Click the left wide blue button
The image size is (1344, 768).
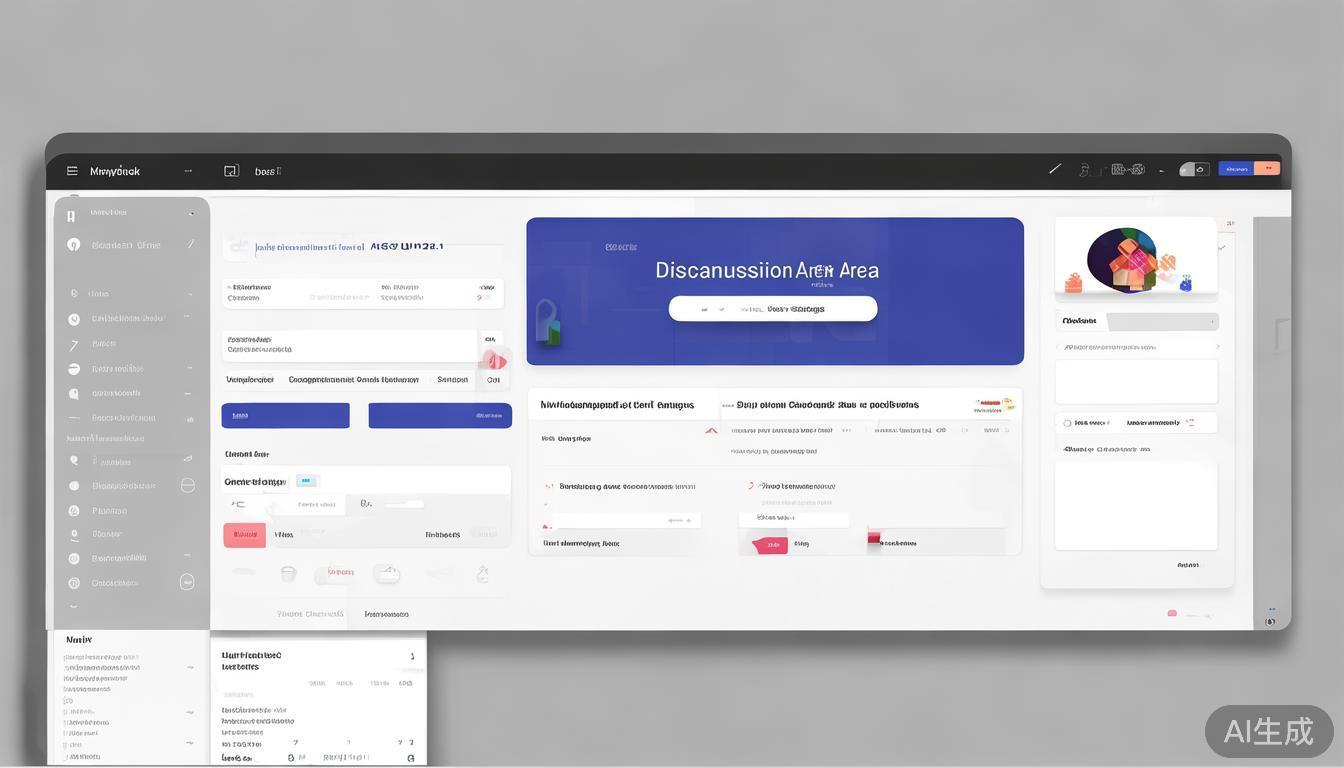(x=285, y=415)
